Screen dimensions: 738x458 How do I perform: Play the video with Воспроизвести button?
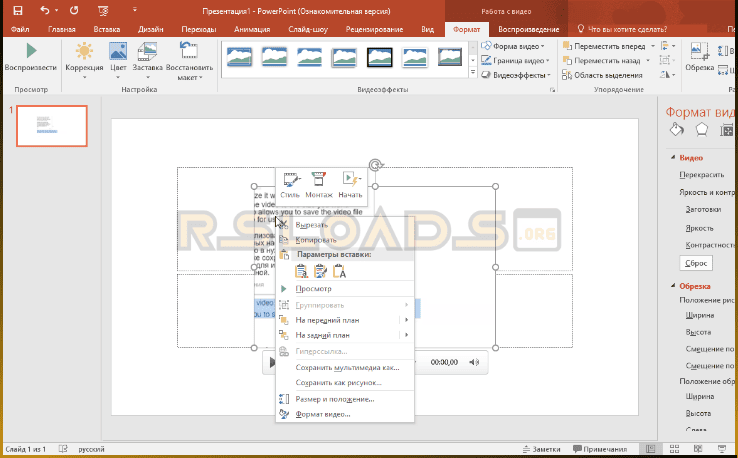click(31, 57)
